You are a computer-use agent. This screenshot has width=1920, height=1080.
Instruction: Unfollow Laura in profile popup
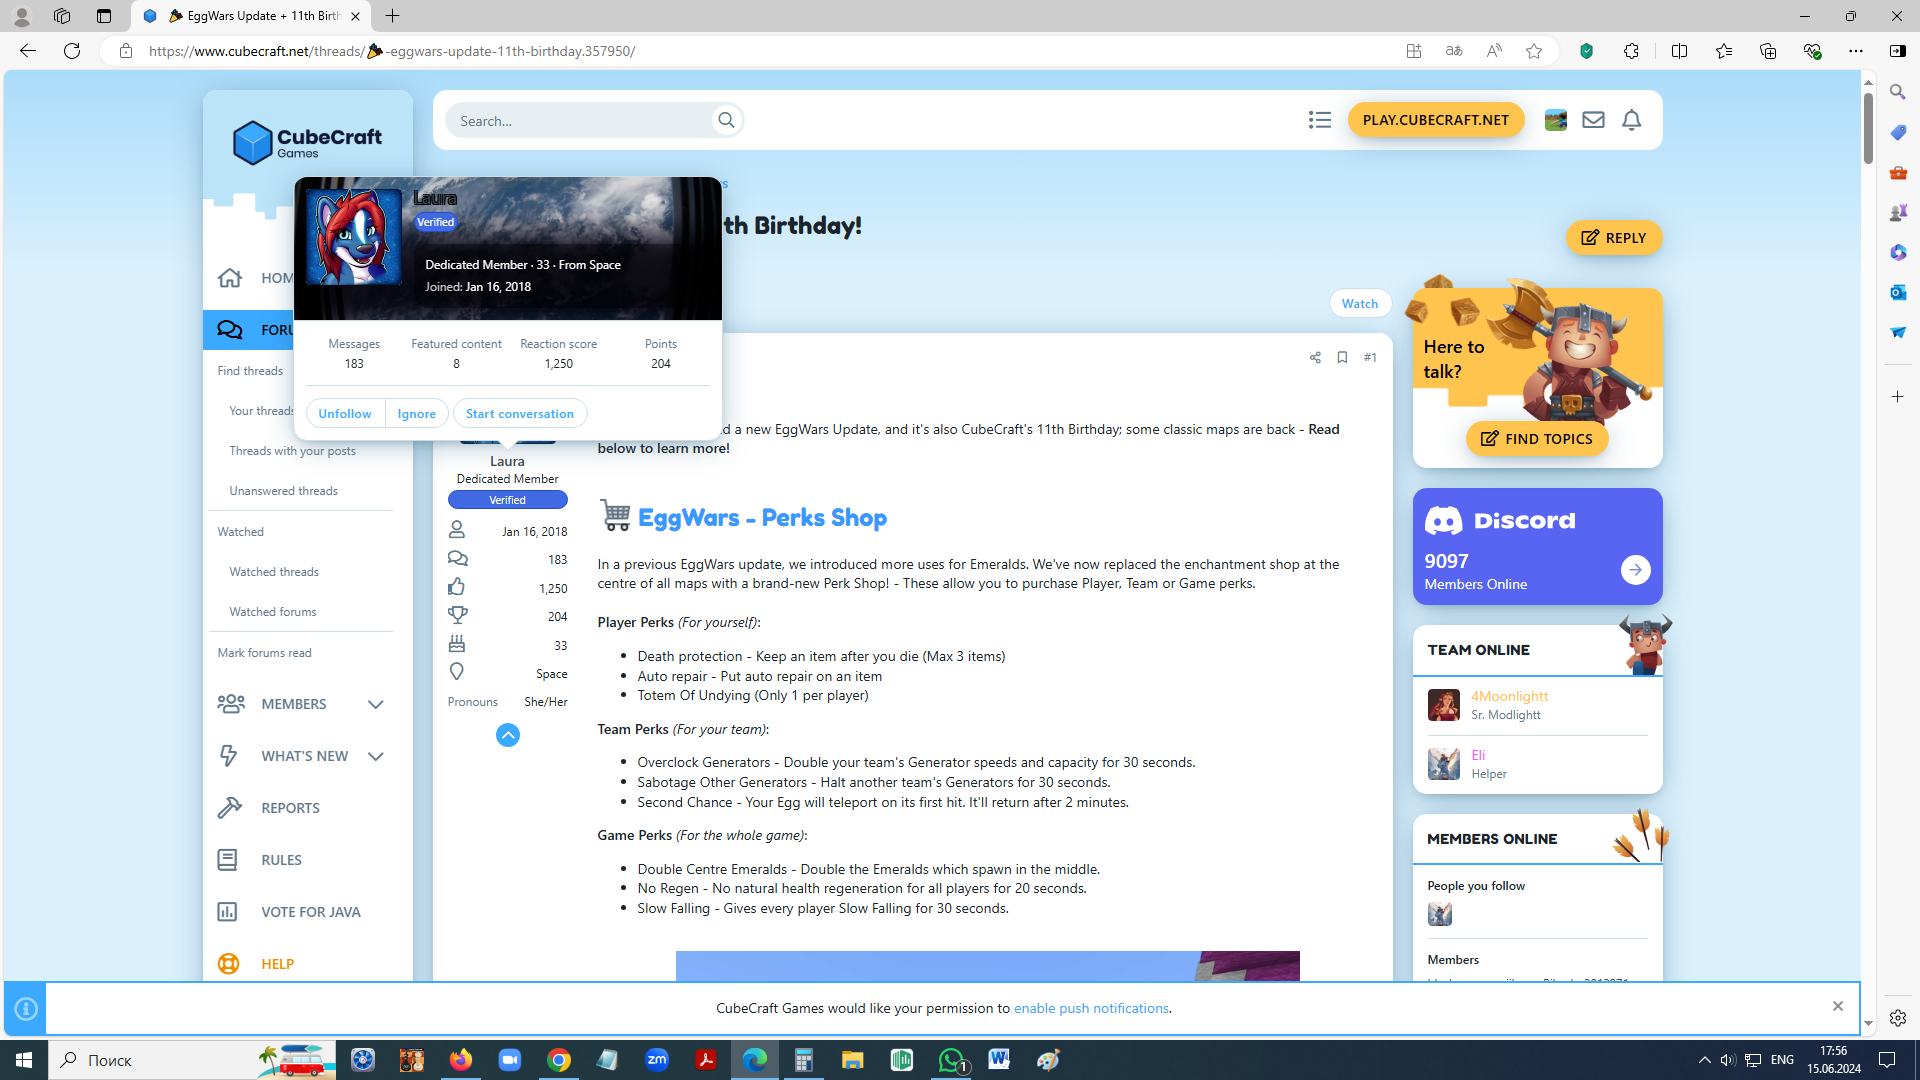[x=345, y=414]
